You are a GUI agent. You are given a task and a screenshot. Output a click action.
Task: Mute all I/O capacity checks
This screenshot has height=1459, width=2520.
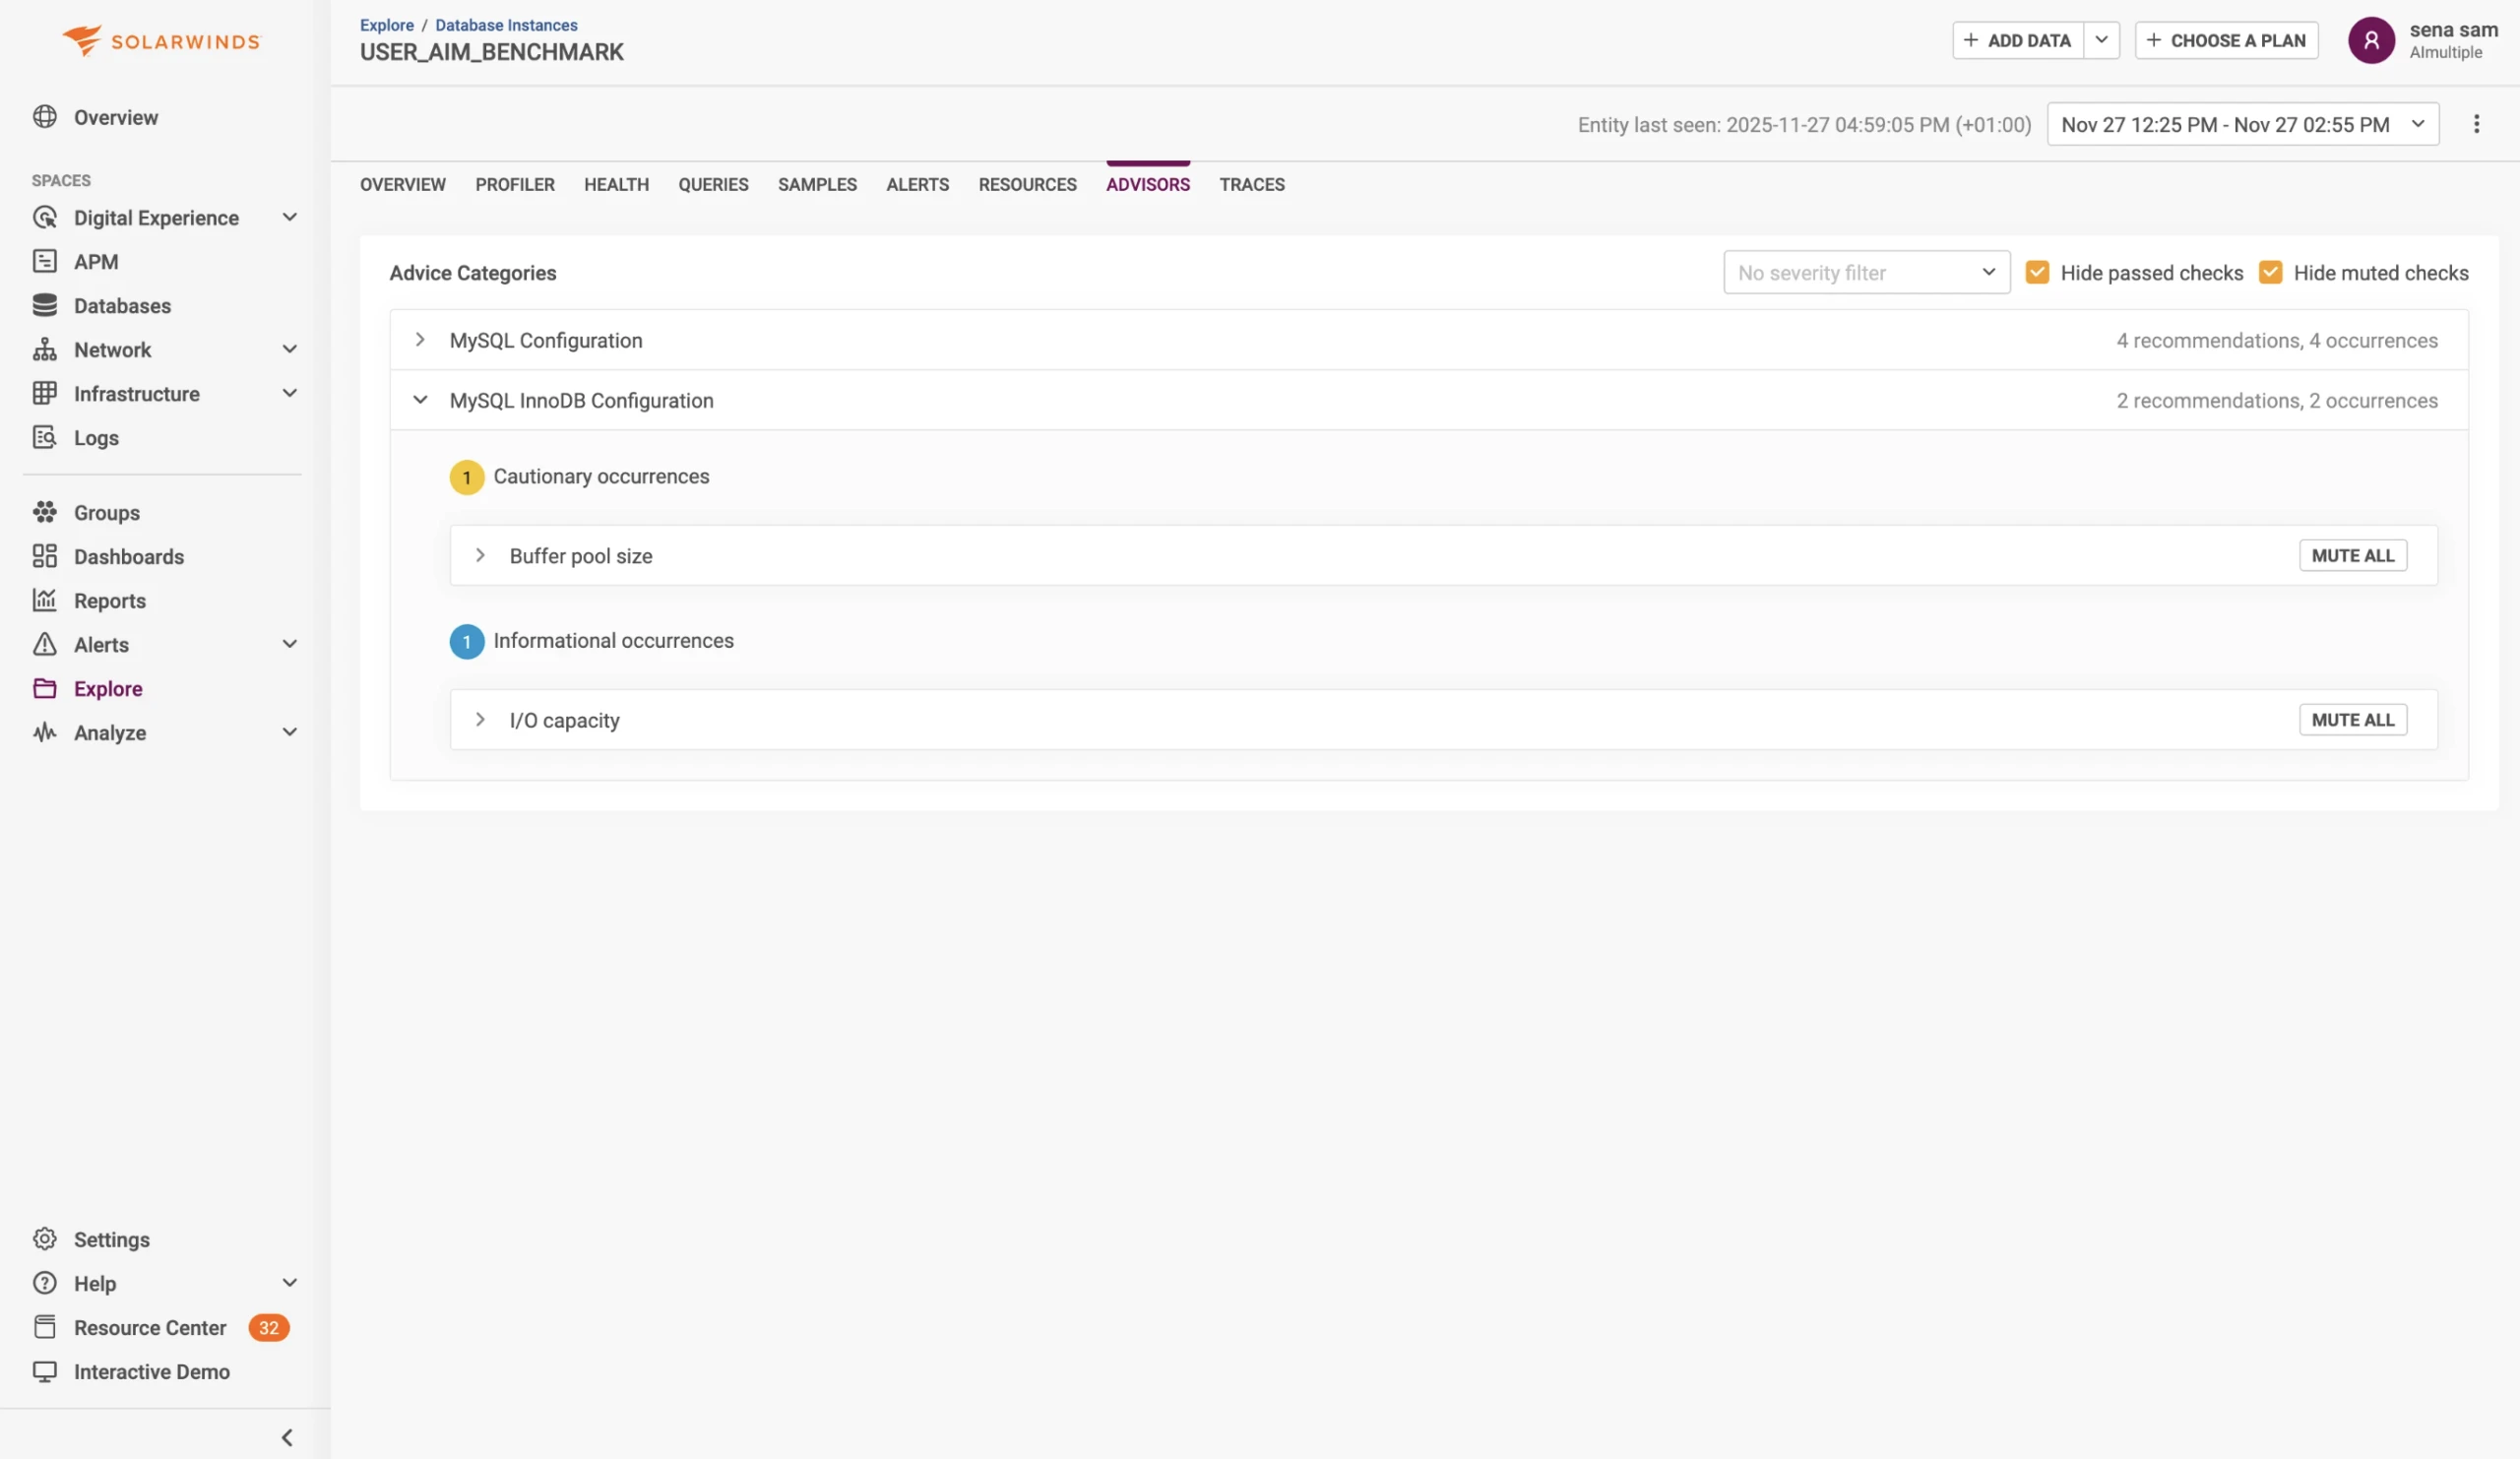pos(2352,720)
